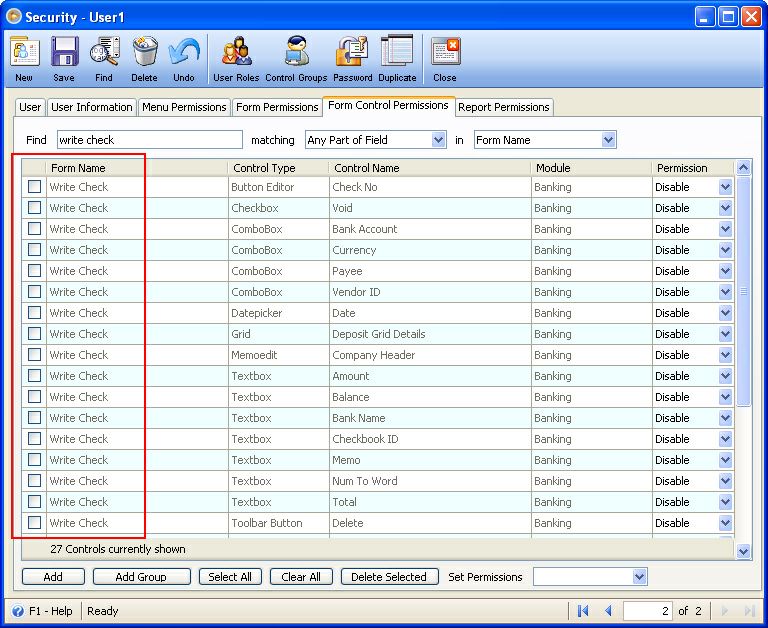
Task: Open the Set Permissions dropdown
Action: pyautogui.click(x=639, y=577)
